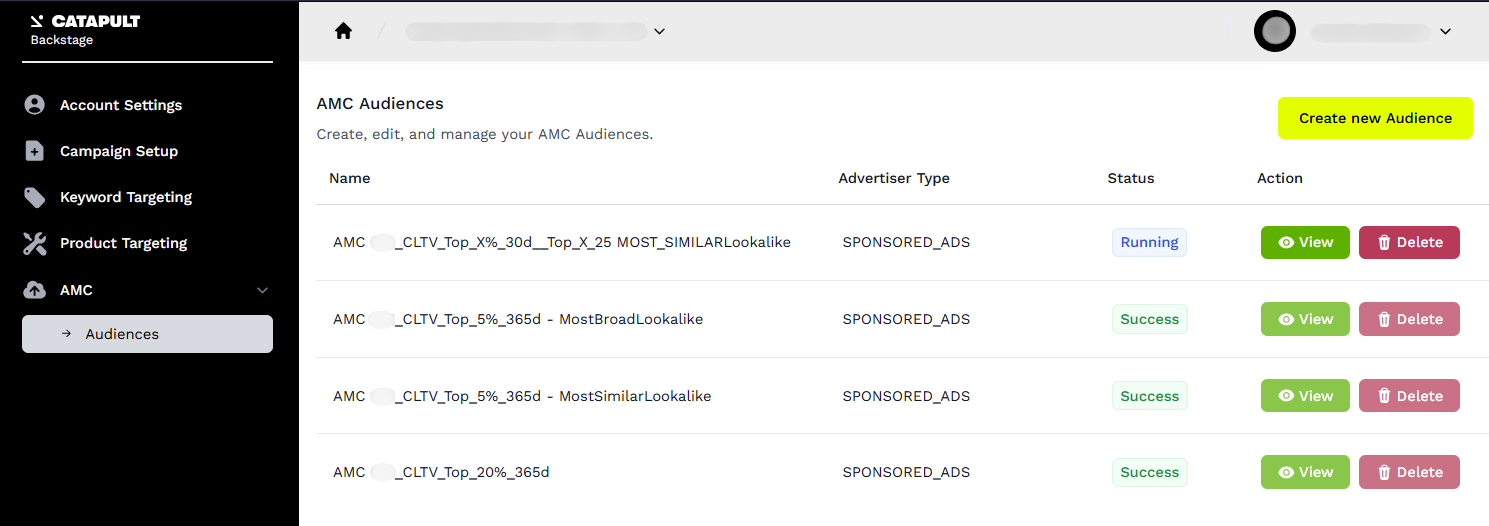1489x526 pixels.
Task: Click the home breadcrumb icon
Action: (344, 31)
